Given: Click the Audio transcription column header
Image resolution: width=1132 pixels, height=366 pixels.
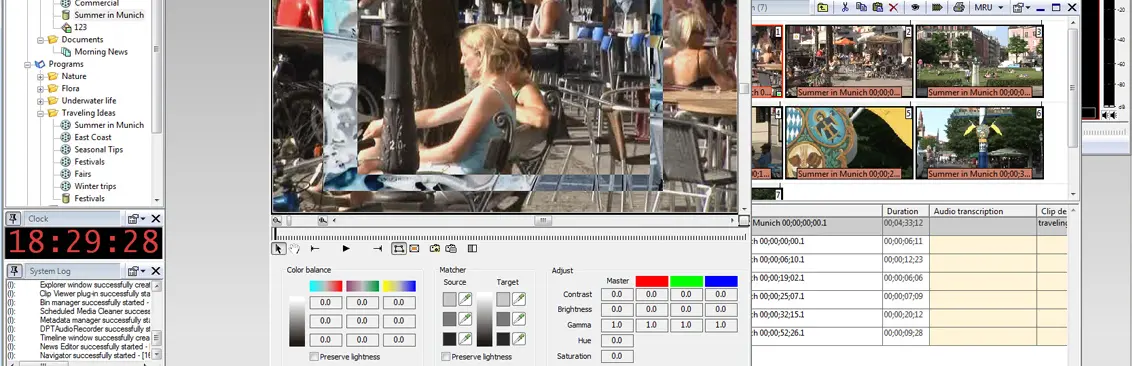Looking at the screenshot, I should tap(983, 212).
